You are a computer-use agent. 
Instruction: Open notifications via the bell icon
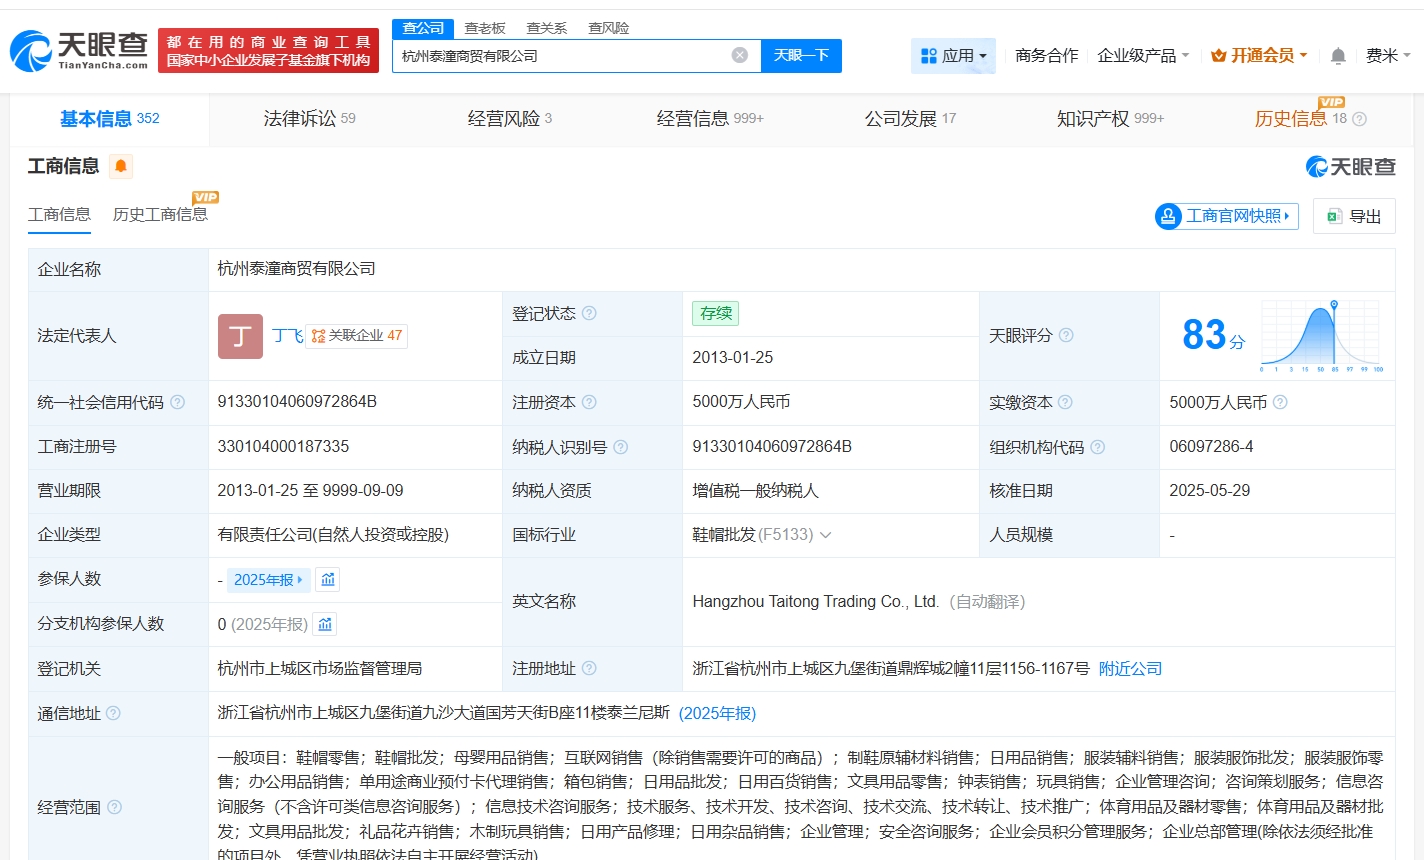1338,56
